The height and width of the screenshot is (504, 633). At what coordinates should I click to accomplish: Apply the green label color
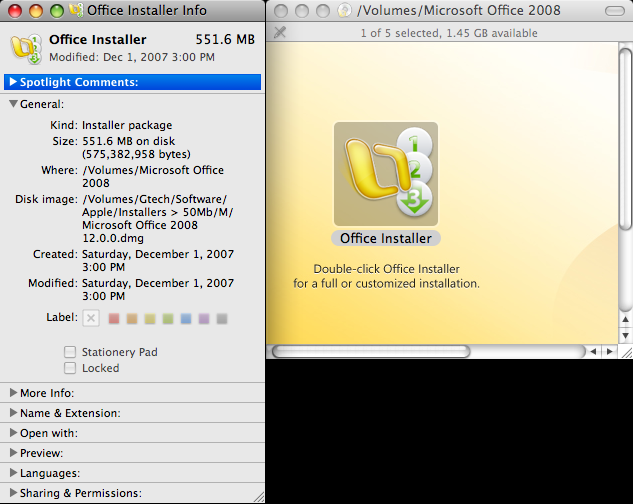click(168, 319)
